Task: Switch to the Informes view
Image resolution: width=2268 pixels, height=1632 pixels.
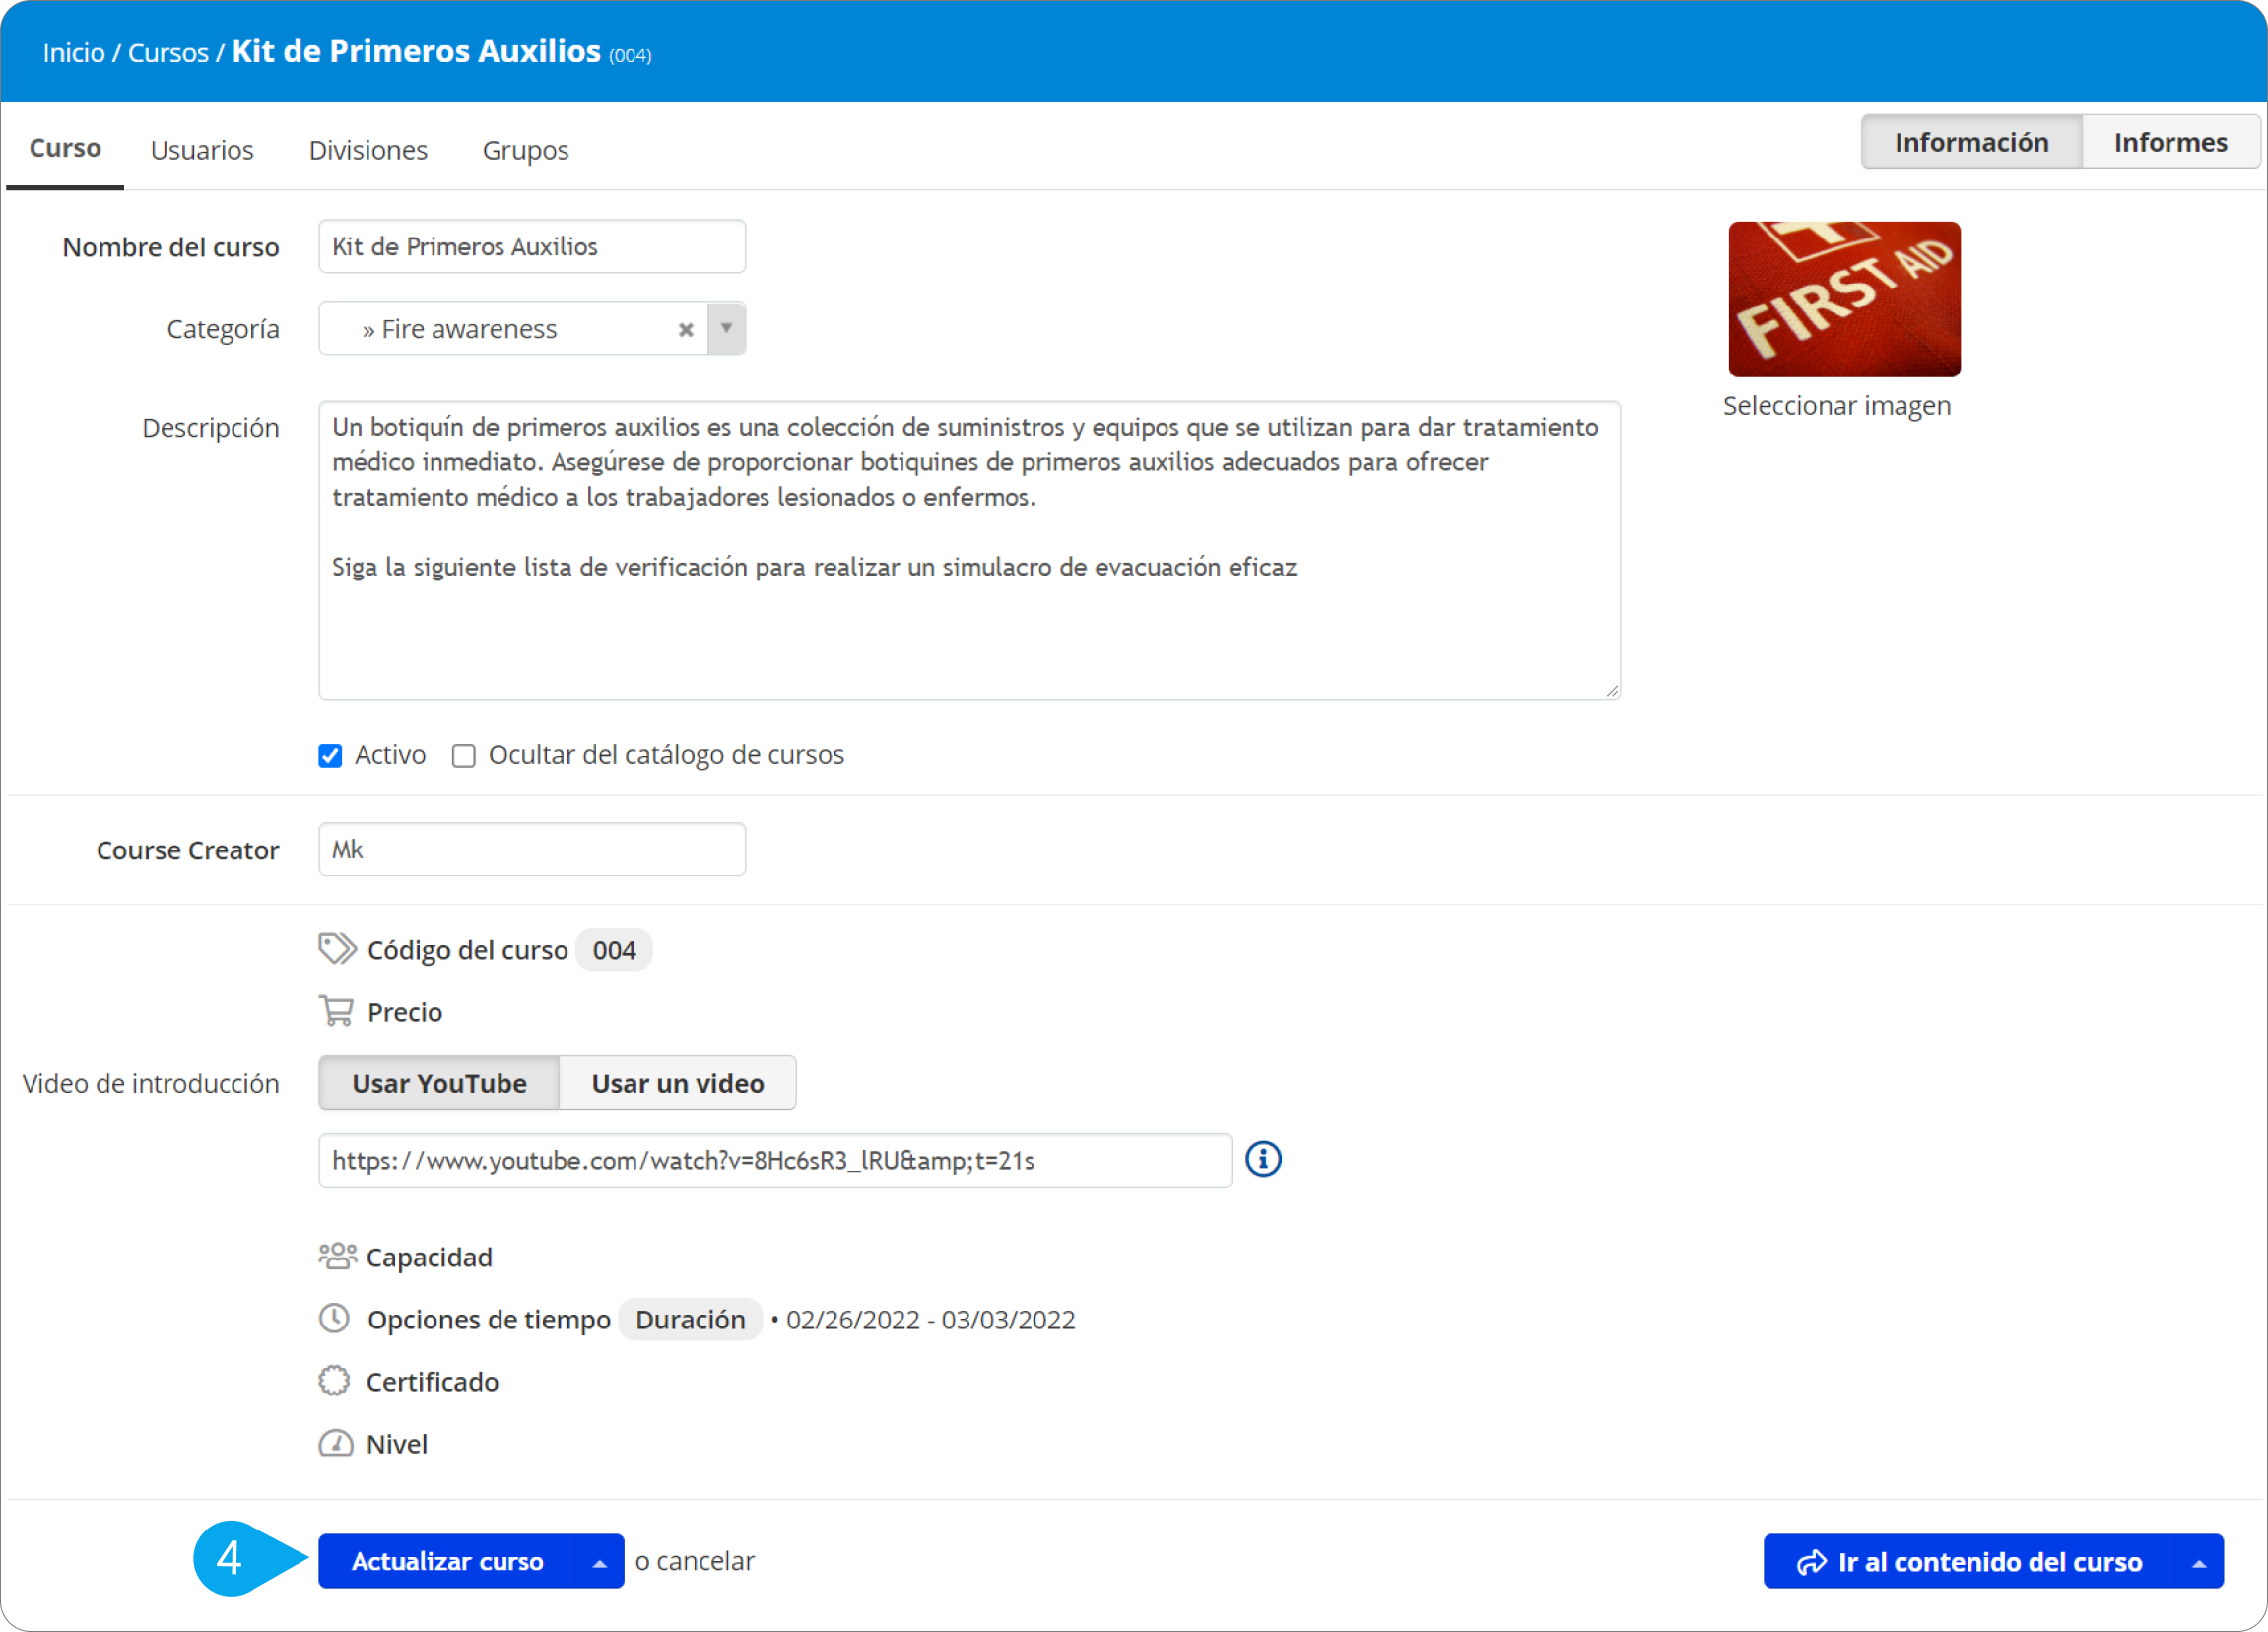Action: click(x=2170, y=142)
